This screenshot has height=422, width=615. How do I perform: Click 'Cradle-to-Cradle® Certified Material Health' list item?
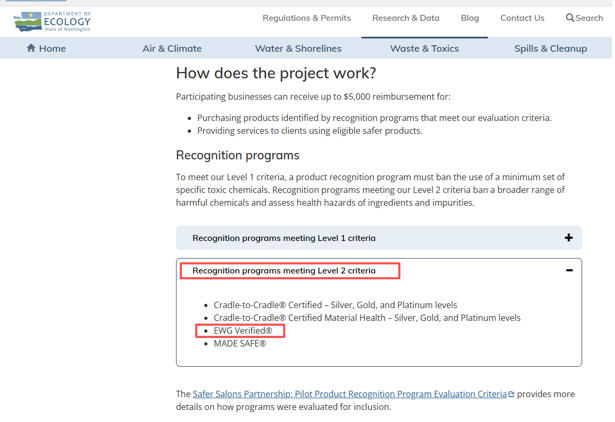point(367,318)
